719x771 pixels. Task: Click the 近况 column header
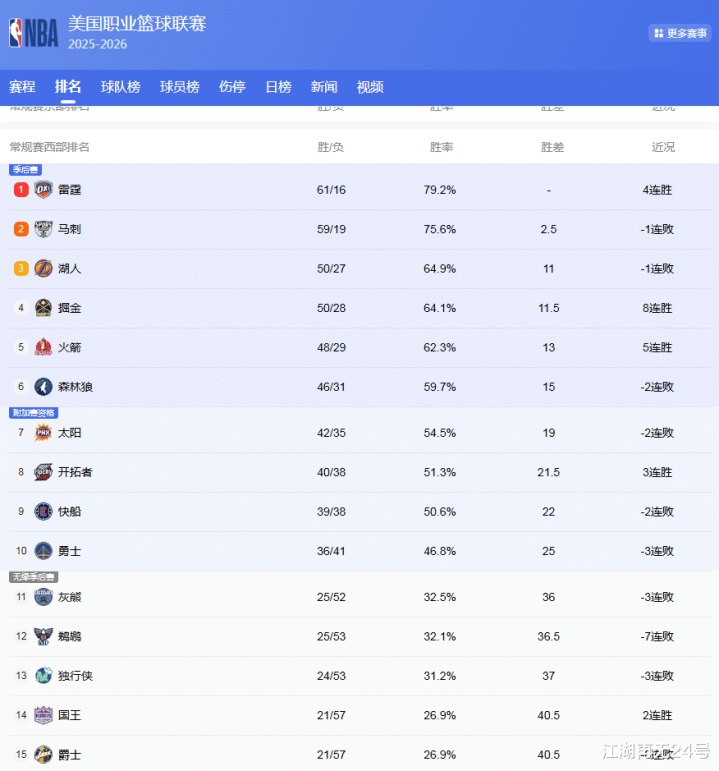pyautogui.click(x=663, y=147)
